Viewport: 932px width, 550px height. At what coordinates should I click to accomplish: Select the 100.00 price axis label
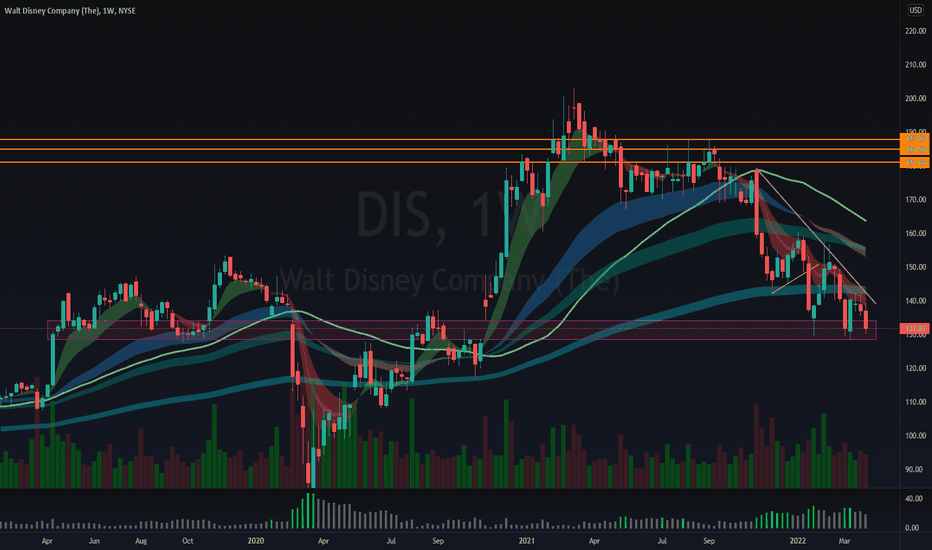point(915,436)
